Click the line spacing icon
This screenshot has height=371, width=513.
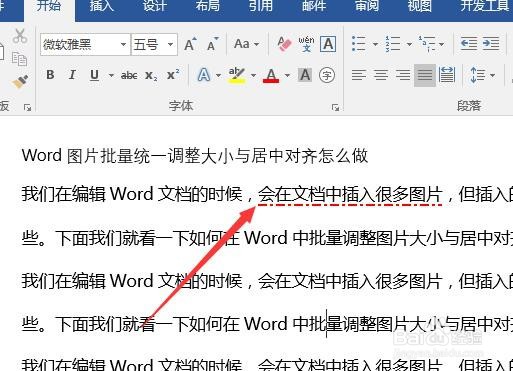477,75
